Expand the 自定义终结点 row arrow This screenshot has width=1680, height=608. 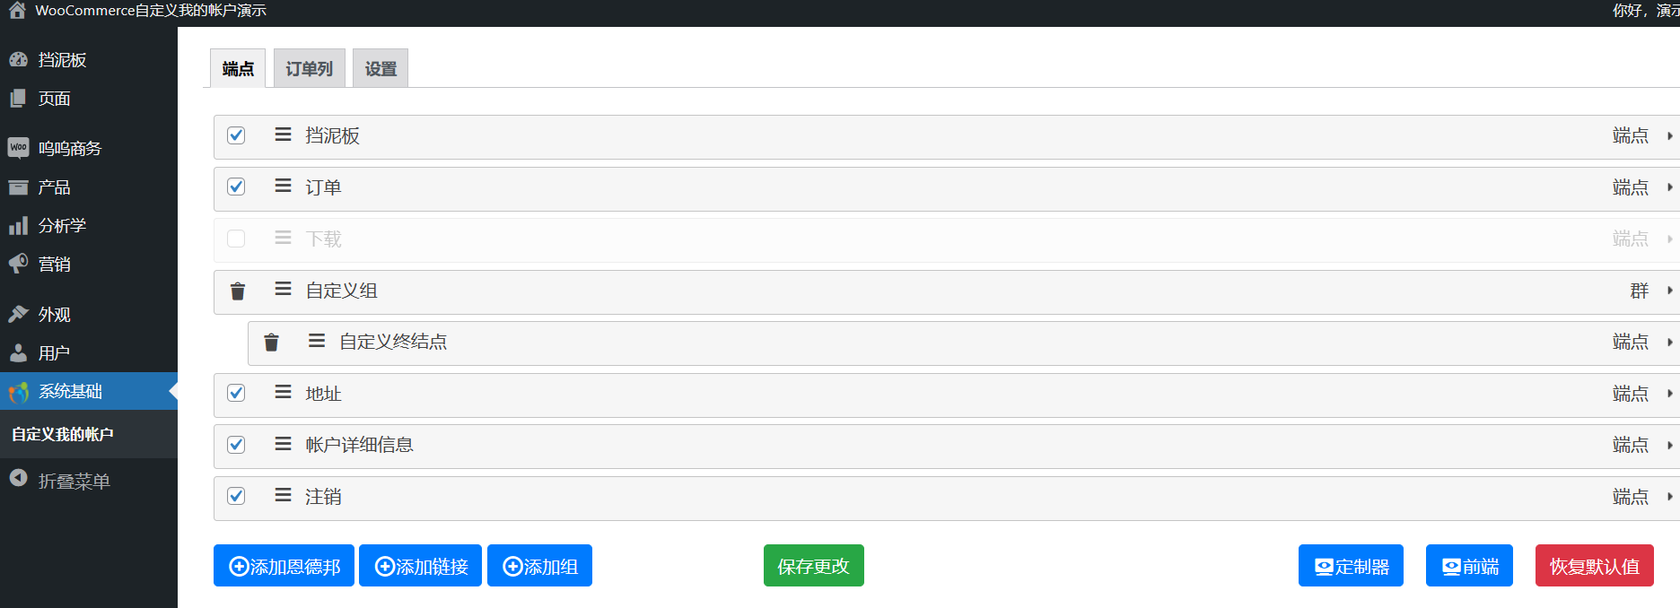tap(1669, 342)
